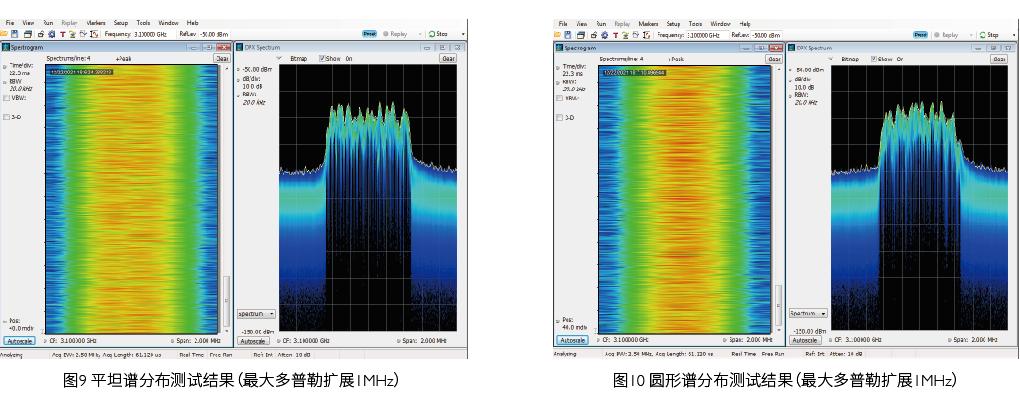Click the Pos value in Figure 10 Spectrogram
This screenshot has height=402, width=1020.
click(574, 327)
